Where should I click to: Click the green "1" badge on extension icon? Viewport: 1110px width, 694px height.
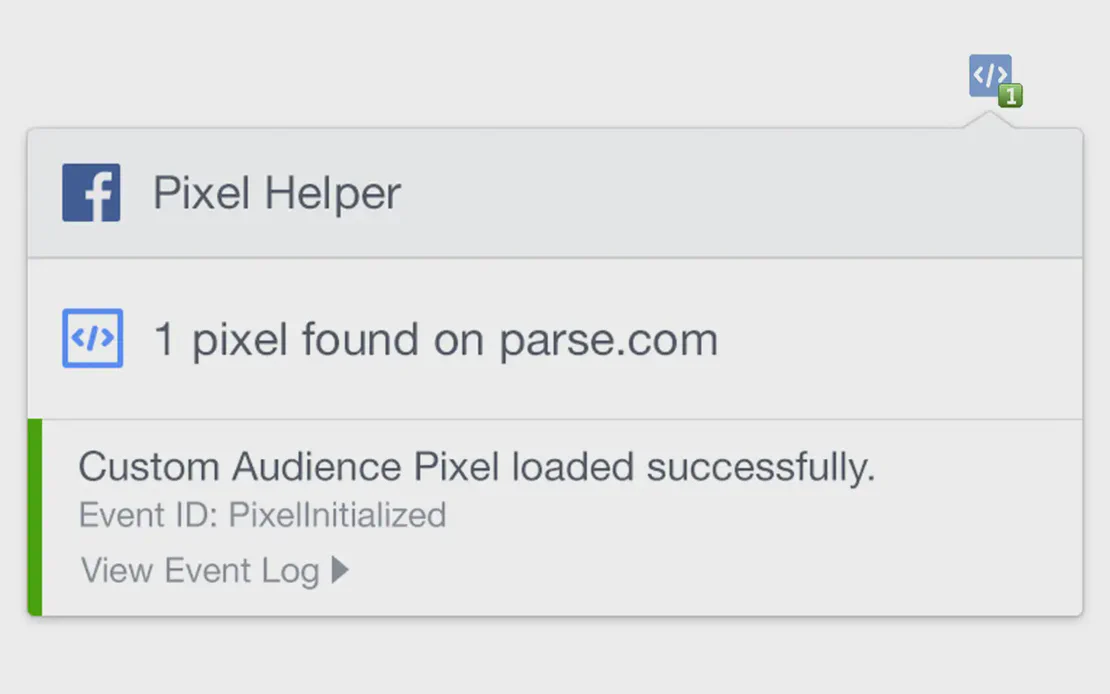[x=1011, y=96]
